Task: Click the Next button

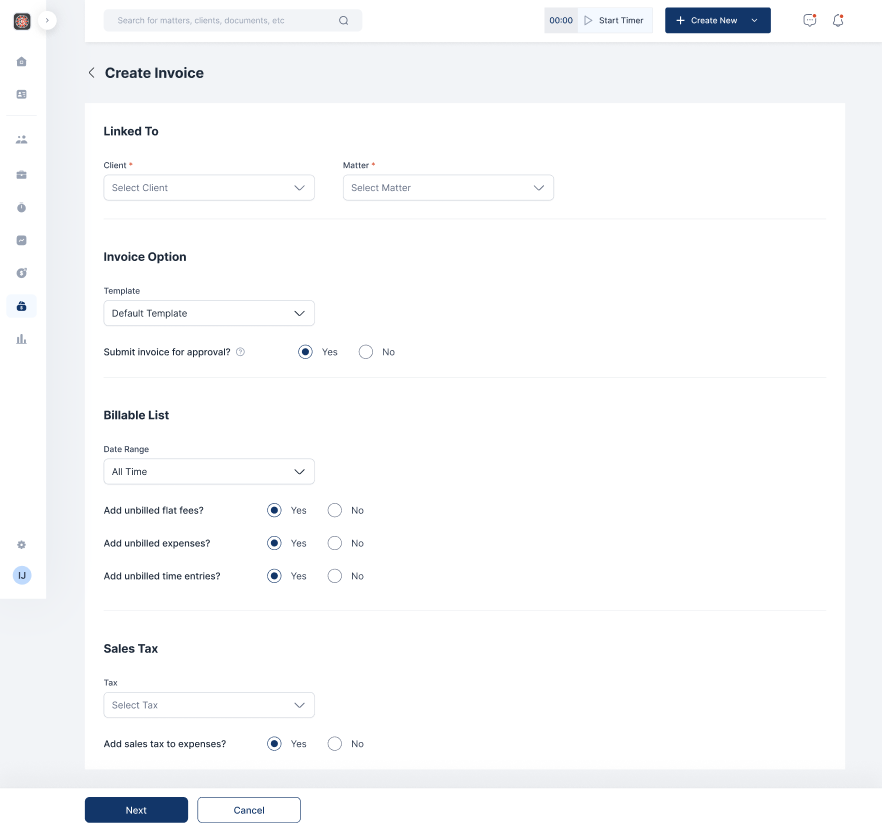Action: [136, 810]
